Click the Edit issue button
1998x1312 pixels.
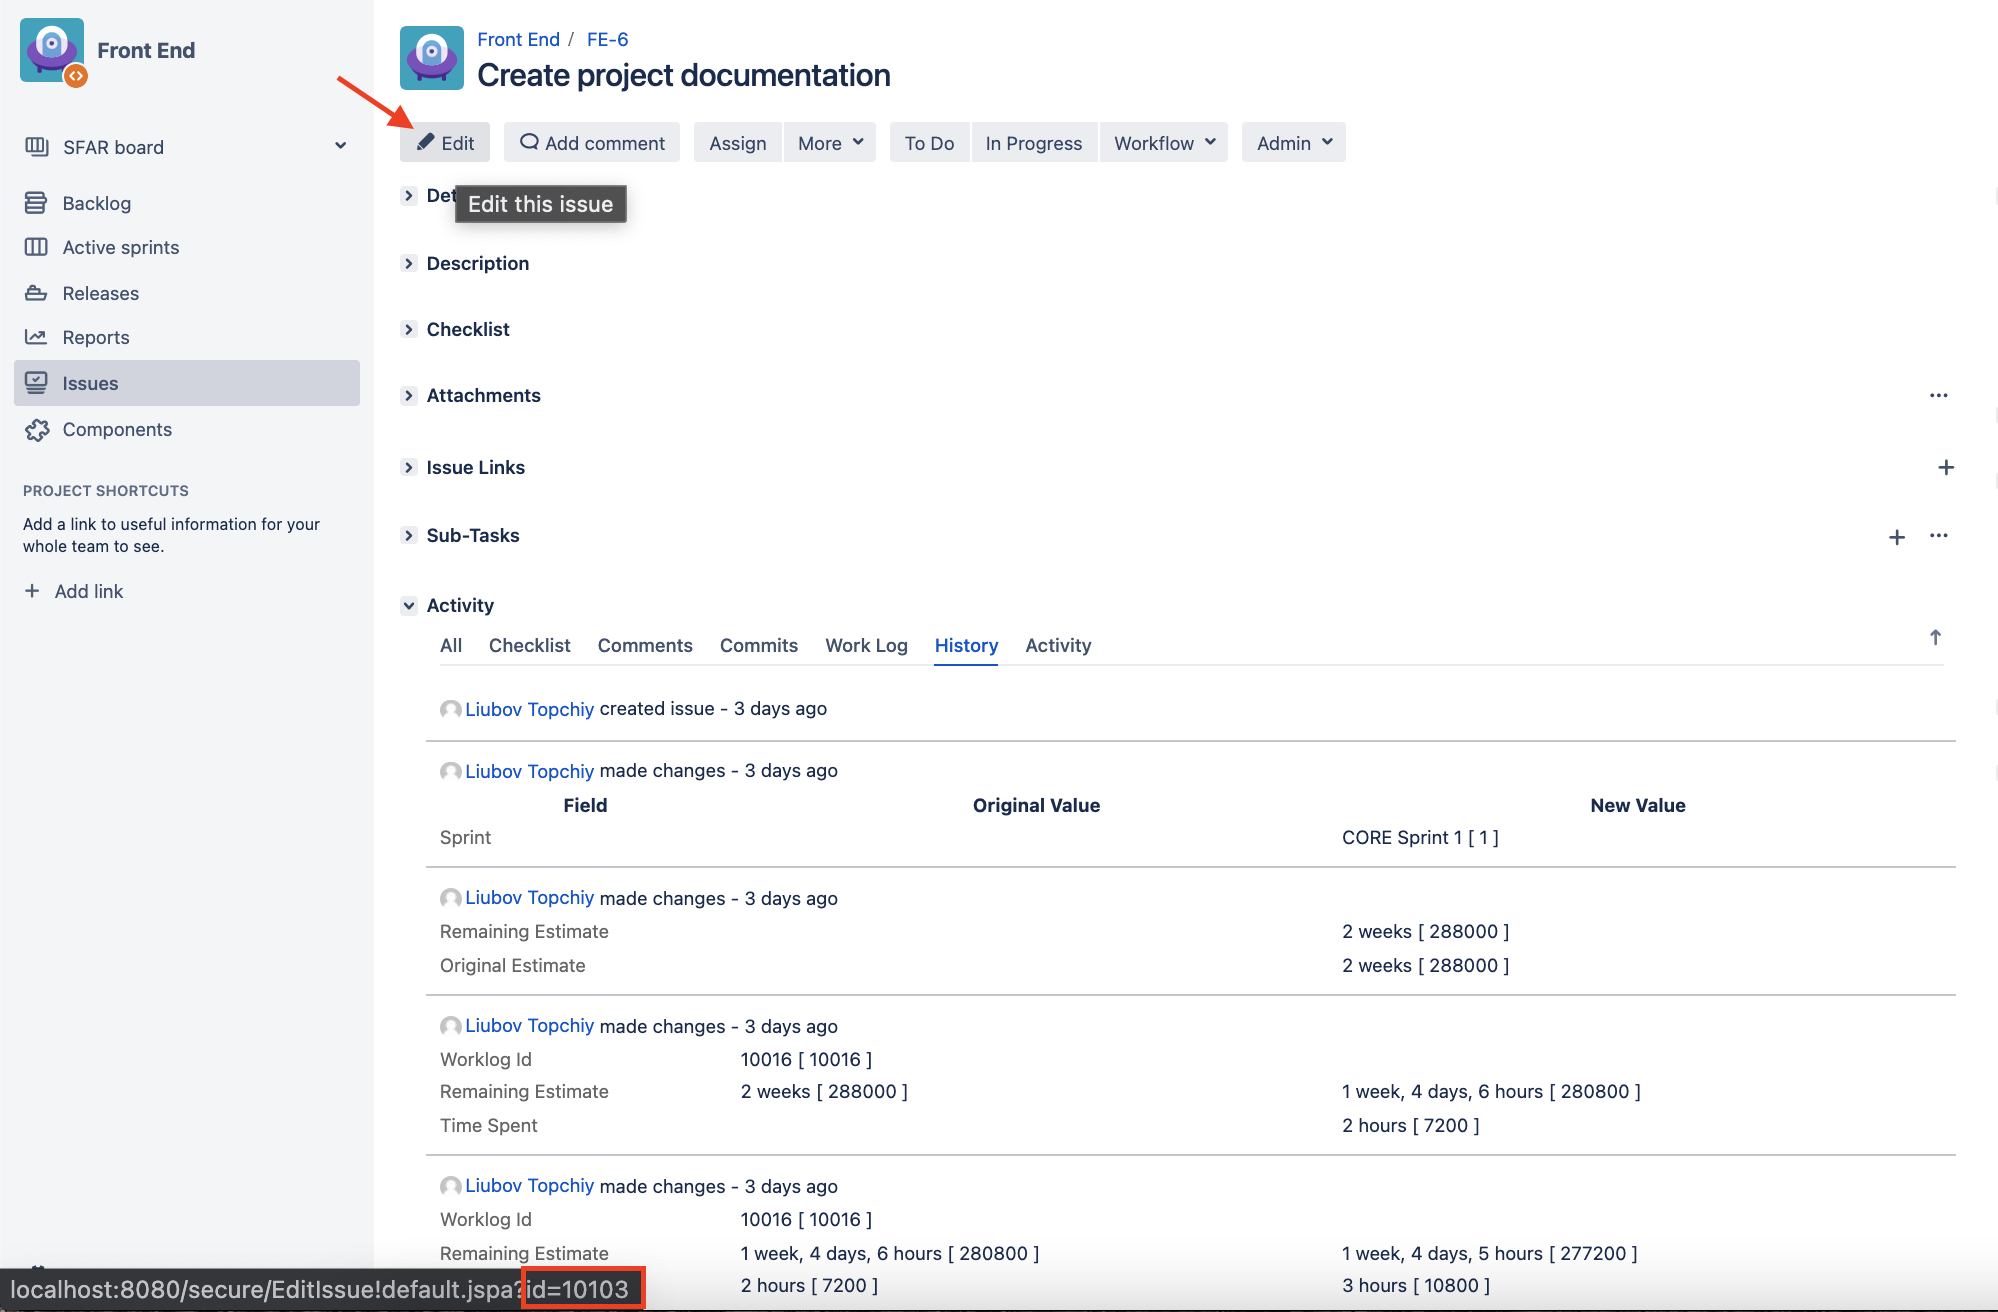click(x=445, y=143)
